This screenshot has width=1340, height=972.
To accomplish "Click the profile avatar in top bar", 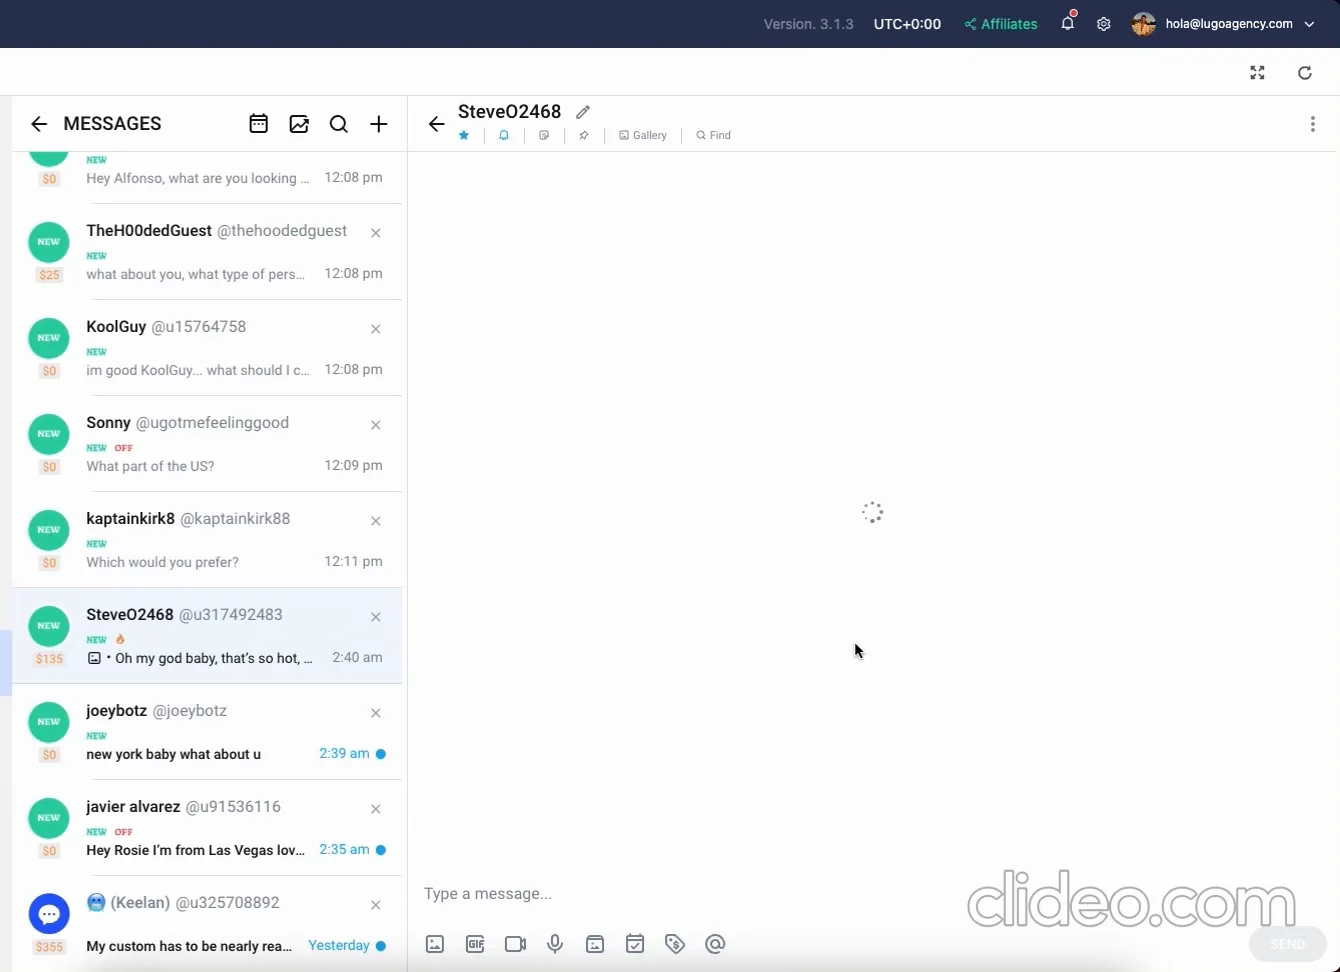I will coord(1144,24).
